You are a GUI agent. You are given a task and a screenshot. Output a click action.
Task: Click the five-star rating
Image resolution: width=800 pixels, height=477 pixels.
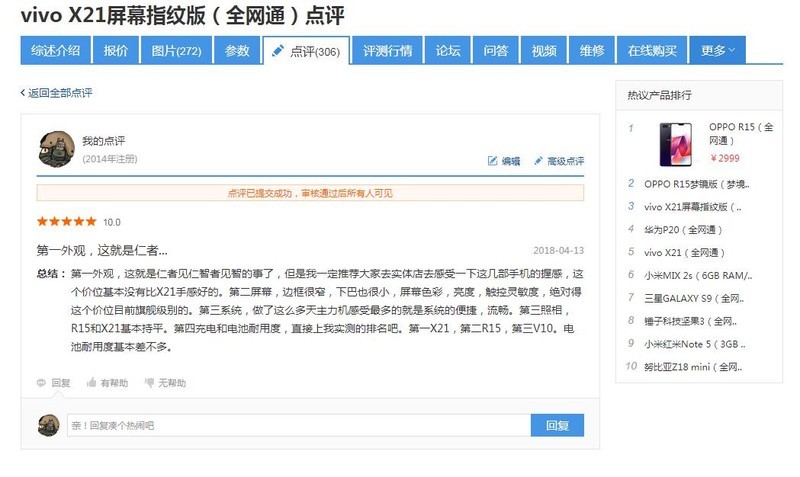tap(66, 221)
